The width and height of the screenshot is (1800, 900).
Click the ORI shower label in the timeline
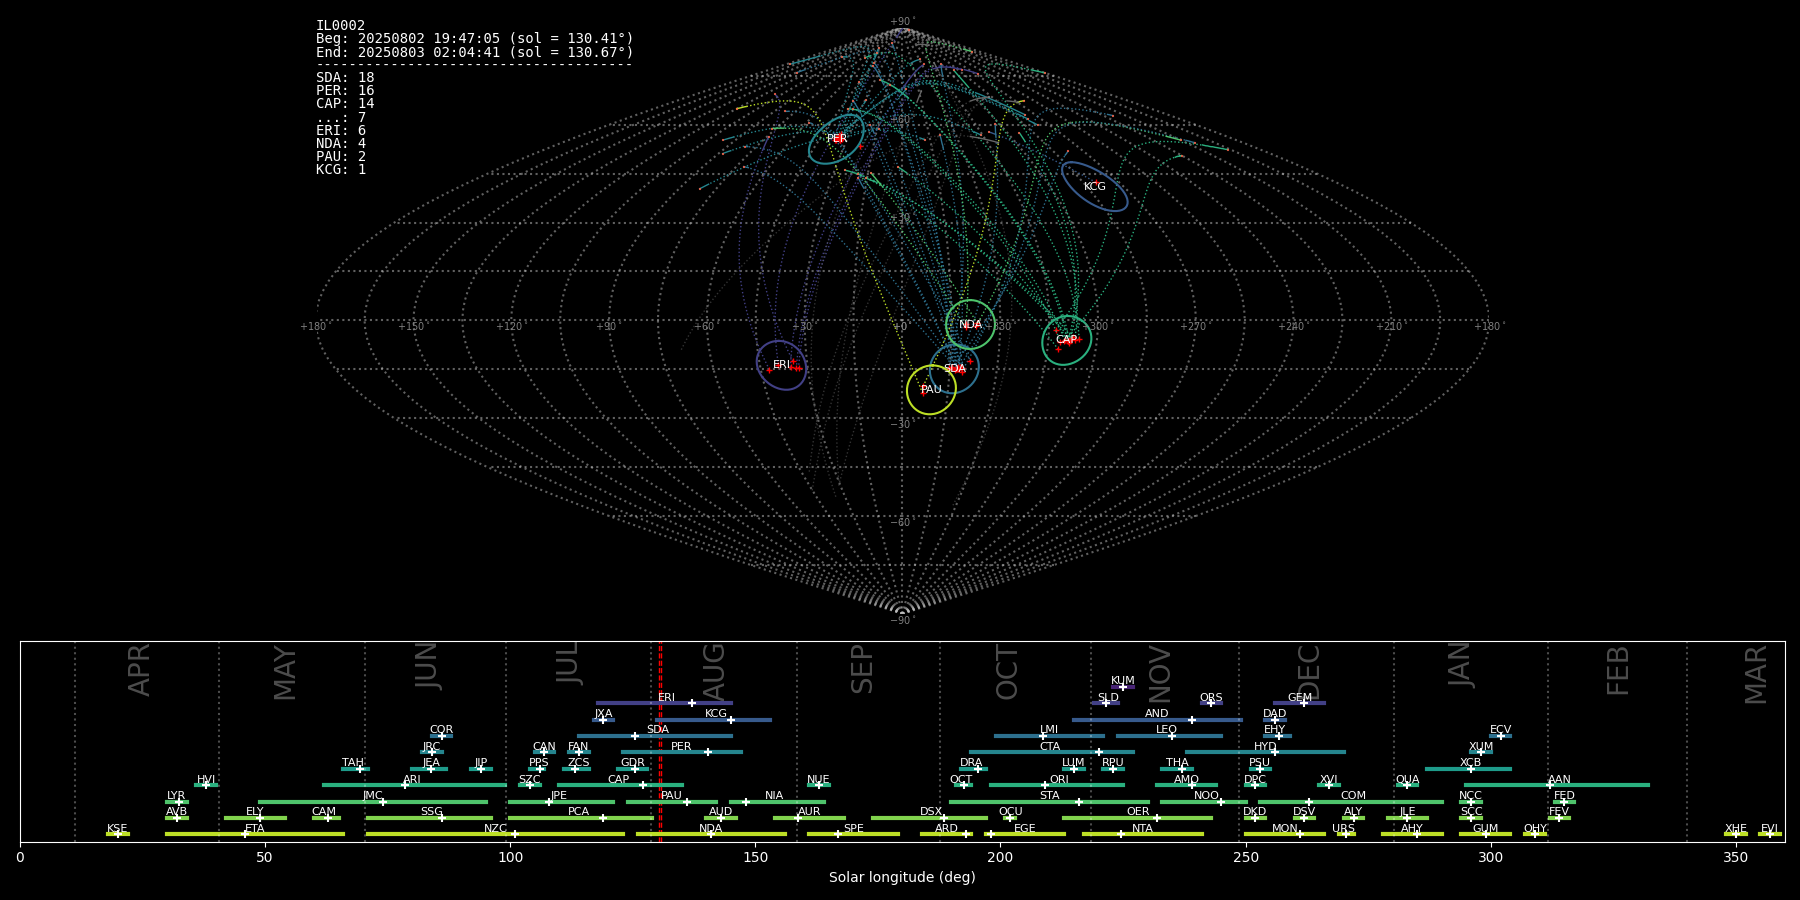coord(1059,780)
